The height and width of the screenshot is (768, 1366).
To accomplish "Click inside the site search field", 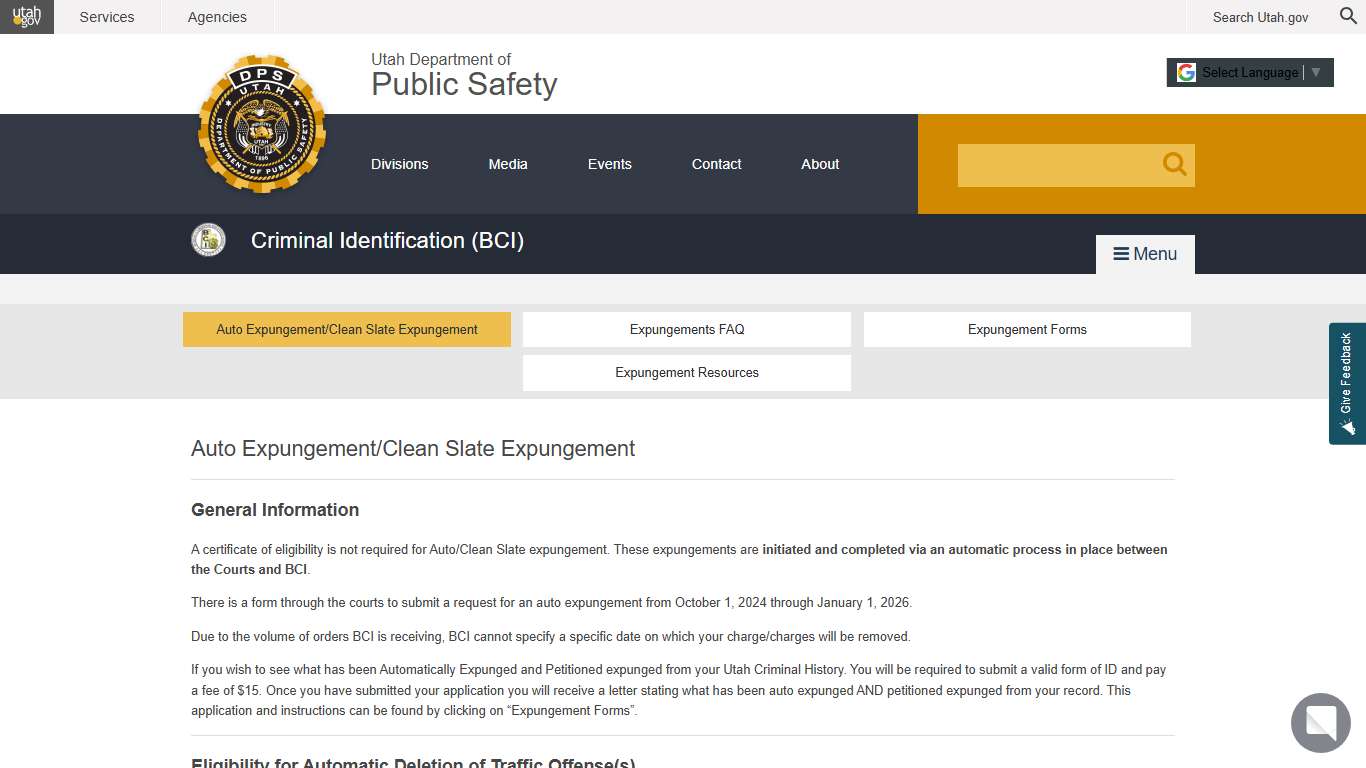I will [1060, 164].
